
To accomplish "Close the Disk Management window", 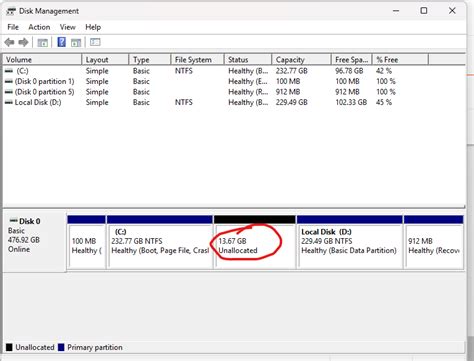I will point(452,11).
